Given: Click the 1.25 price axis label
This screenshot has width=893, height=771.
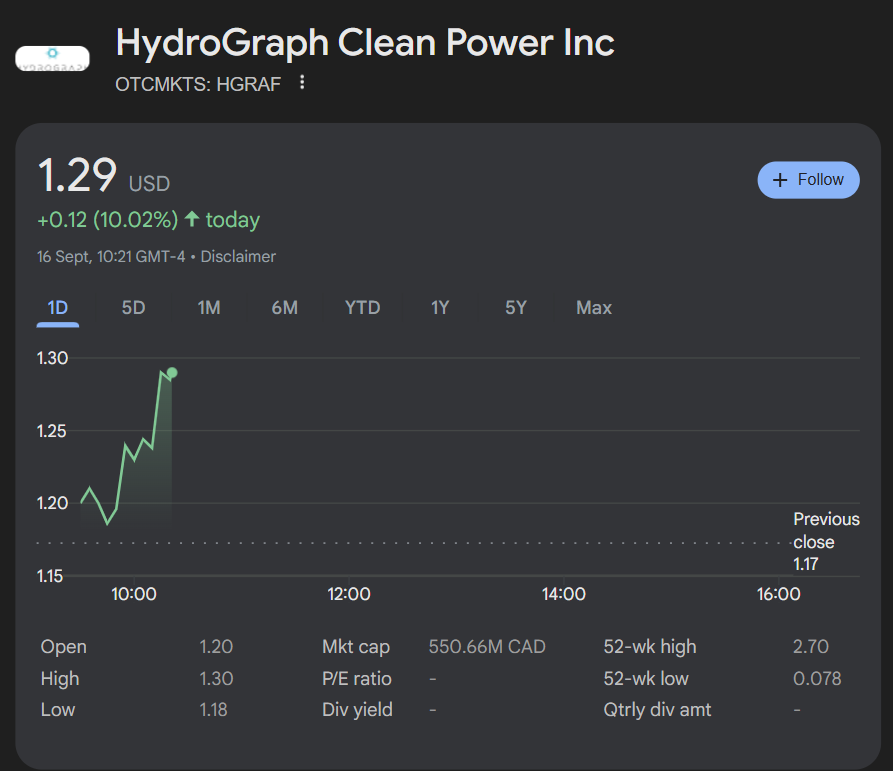Looking at the screenshot, I should (x=52, y=431).
